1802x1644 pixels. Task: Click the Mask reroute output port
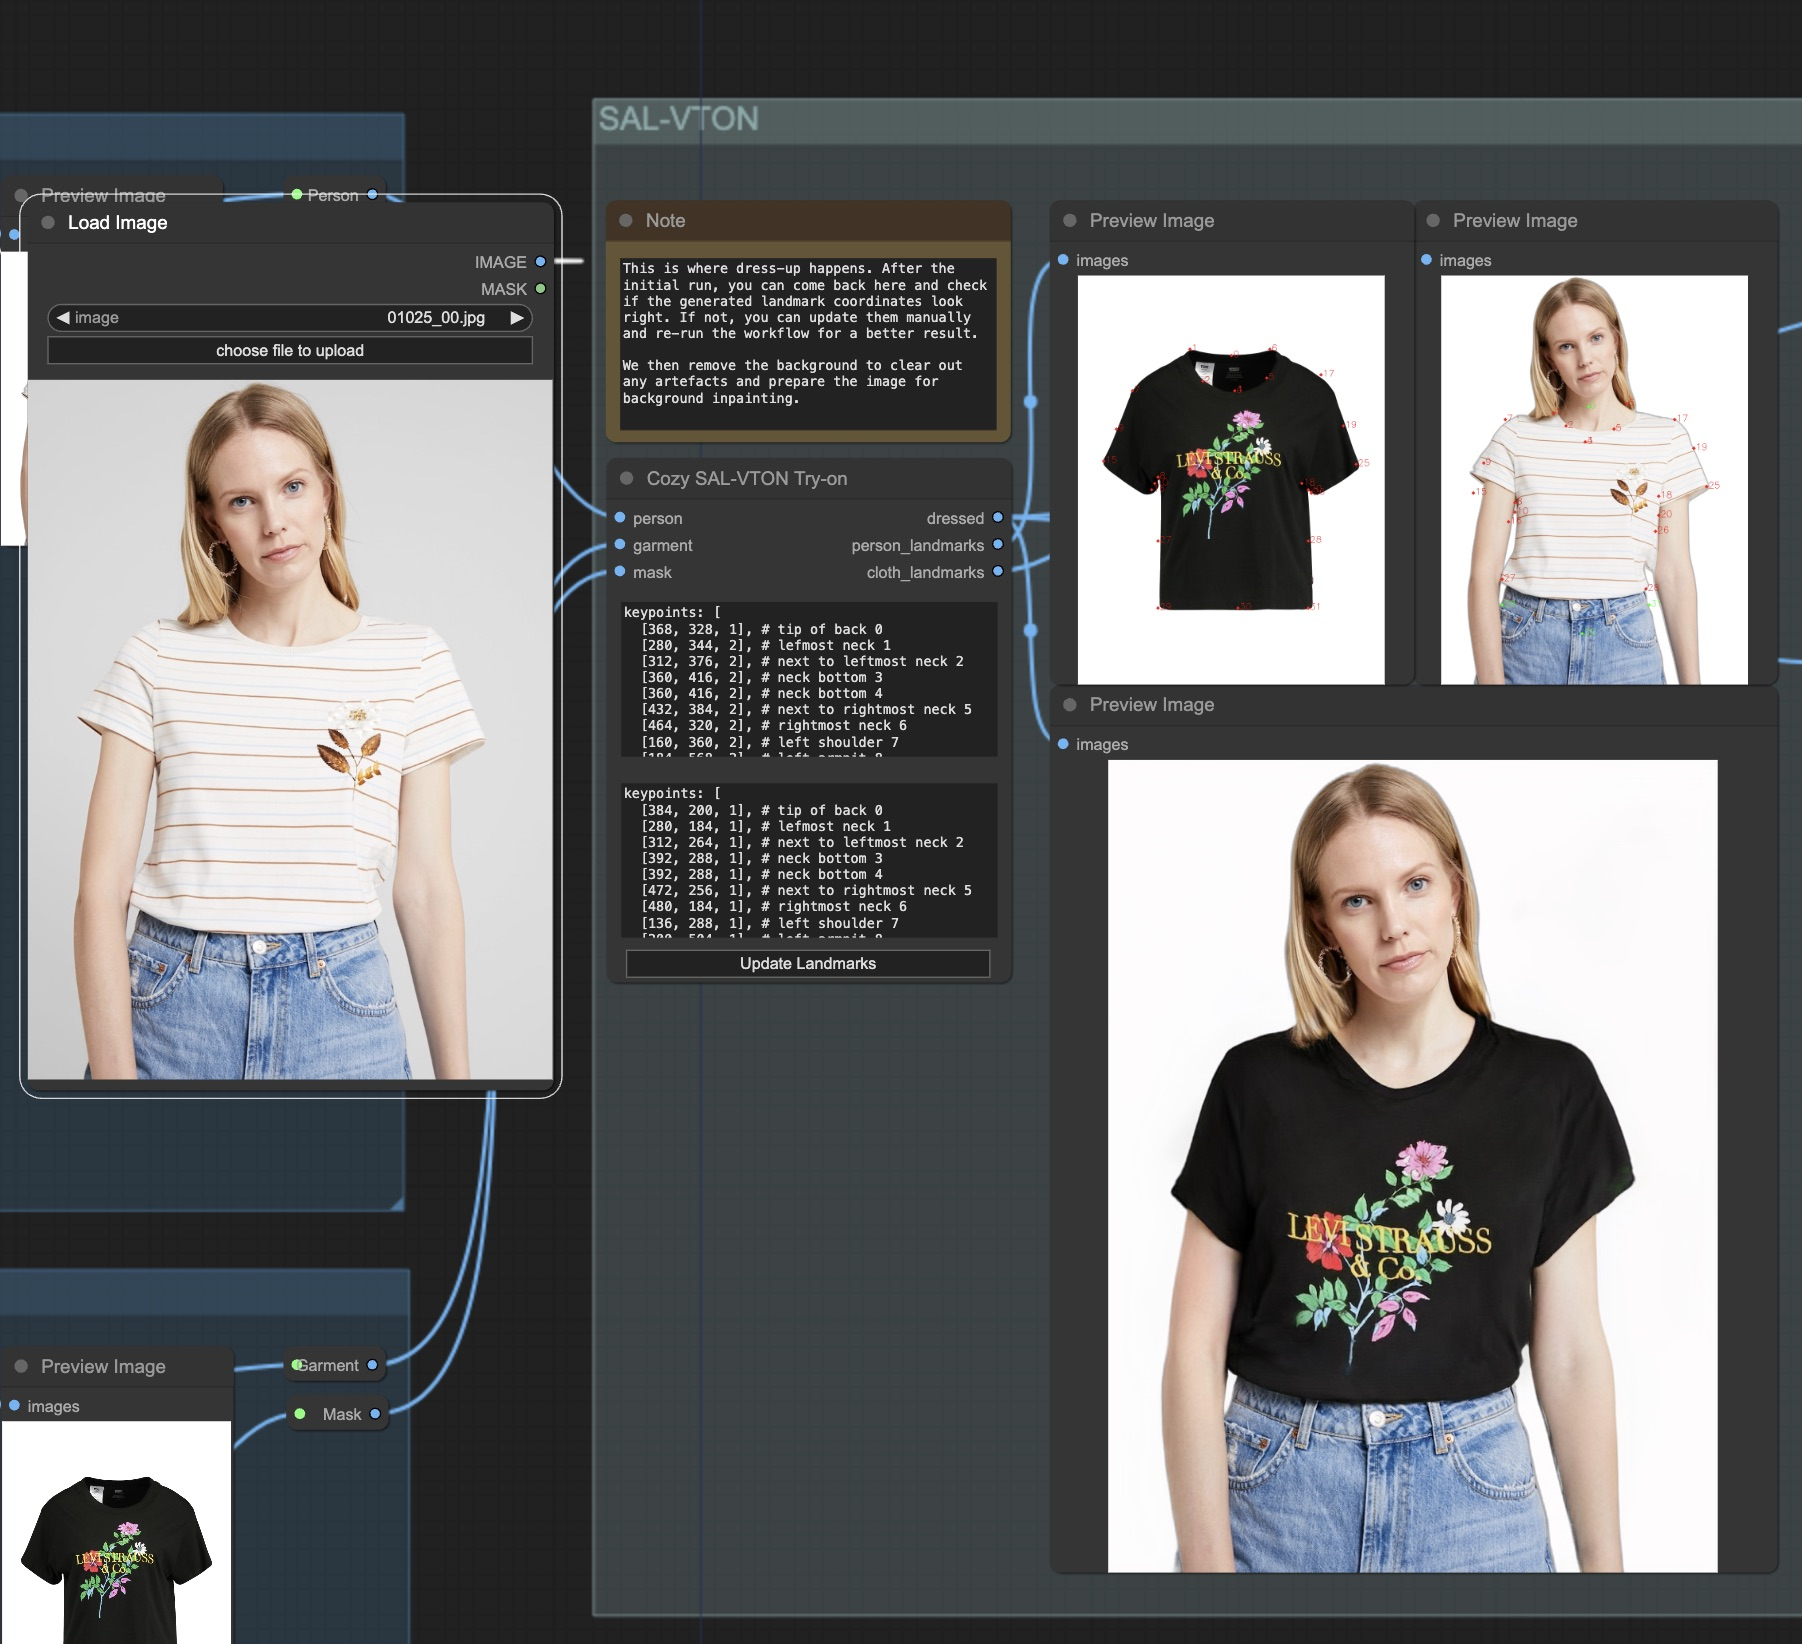(x=375, y=1414)
